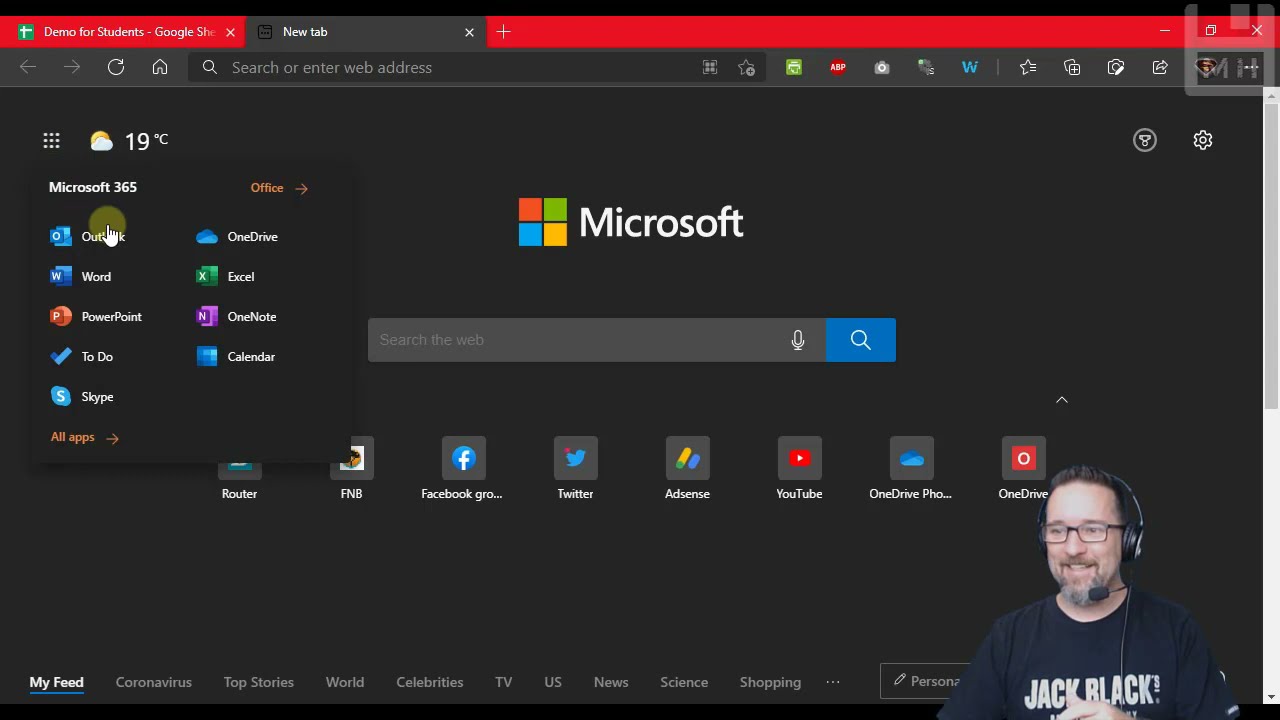Open Outlook from Microsoft 365 list
1280x720 pixels.
point(88,237)
